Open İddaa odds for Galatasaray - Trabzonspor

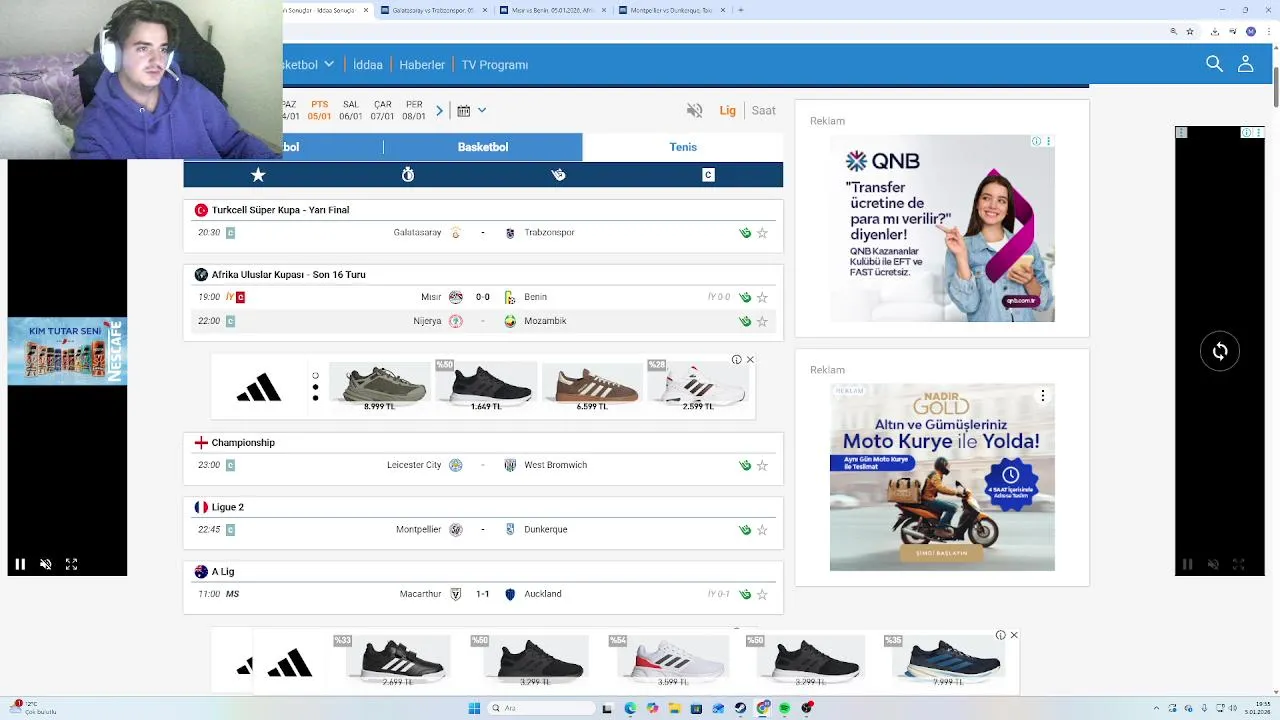(x=745, y=233)
